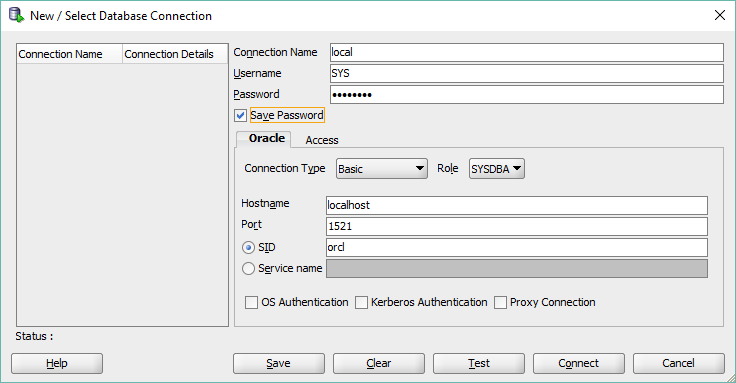Click the Connection Details column header

tap(175, 54)
